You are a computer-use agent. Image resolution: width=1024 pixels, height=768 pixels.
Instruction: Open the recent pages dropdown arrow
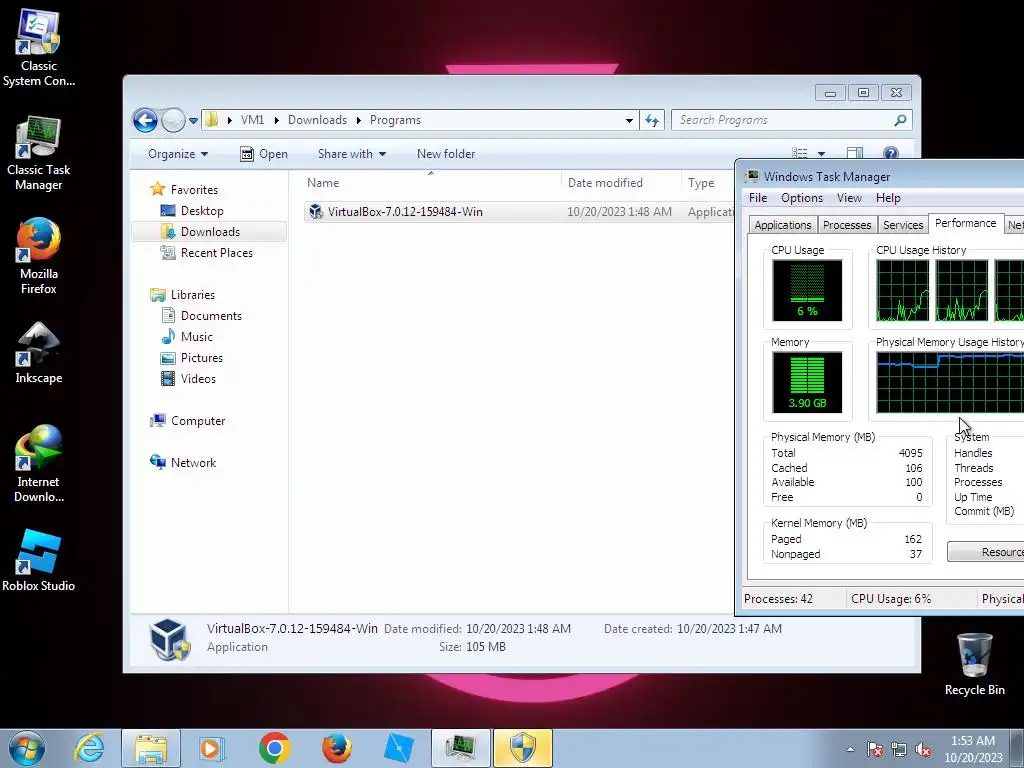tap(193, 121)
